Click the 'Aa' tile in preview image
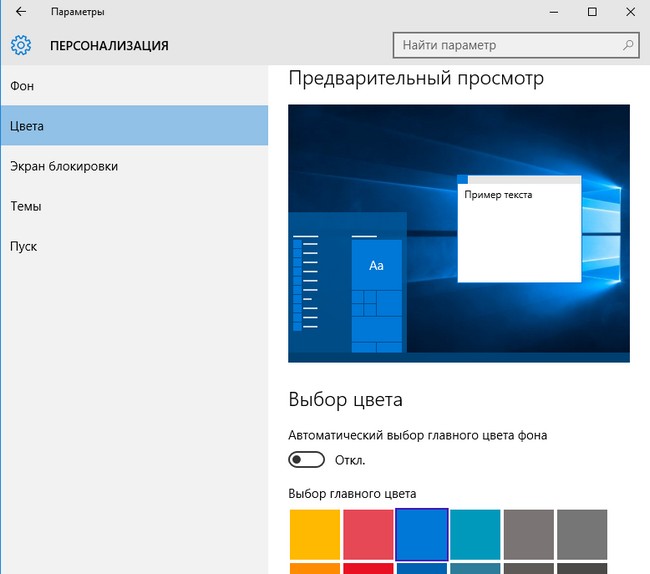This screenshot has width=650, height=574. tap(377, 265)
